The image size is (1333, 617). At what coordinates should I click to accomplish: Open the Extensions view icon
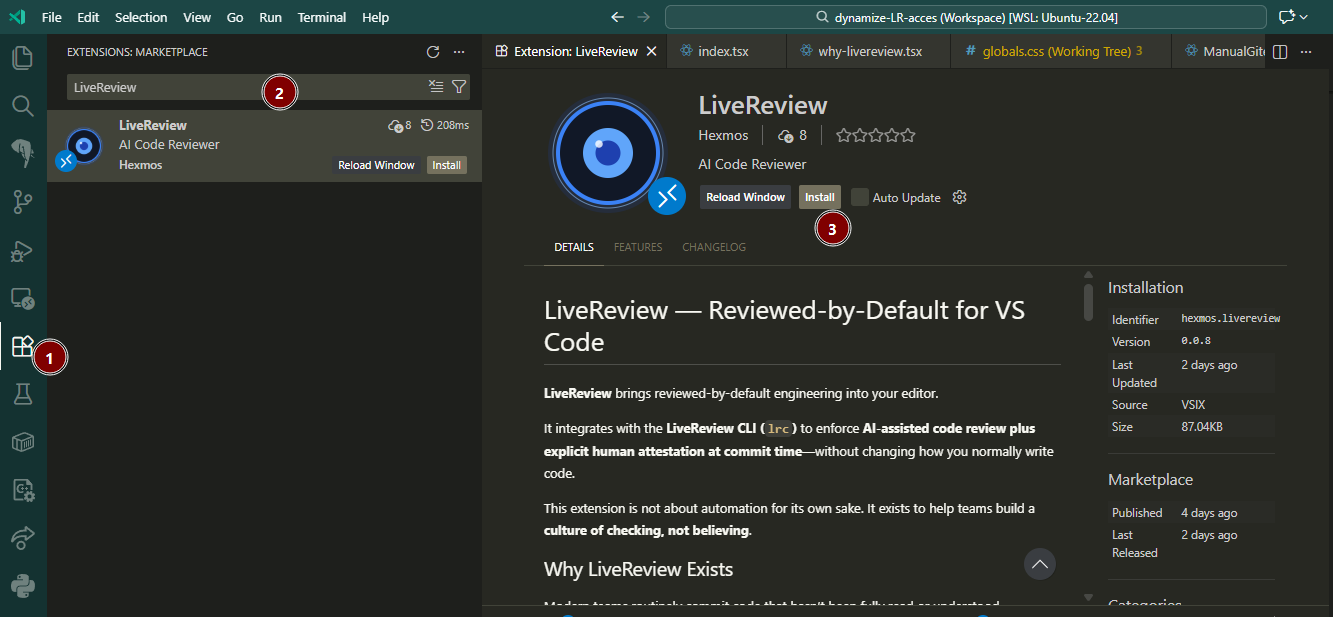point(22,347)
